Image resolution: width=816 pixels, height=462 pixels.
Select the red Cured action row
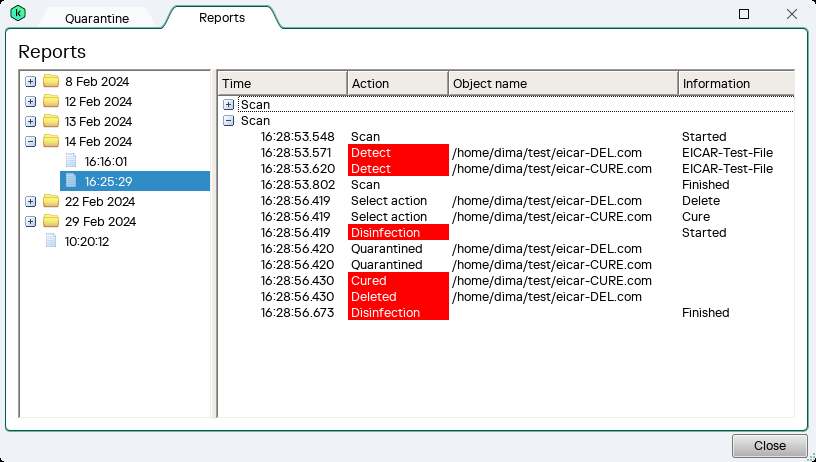click(398, 281)
